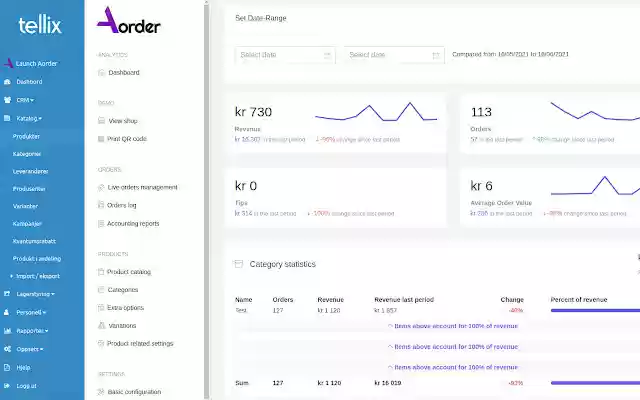Click the Oppsett gears icon
The image size is (640, 400).
coord(7,349)
